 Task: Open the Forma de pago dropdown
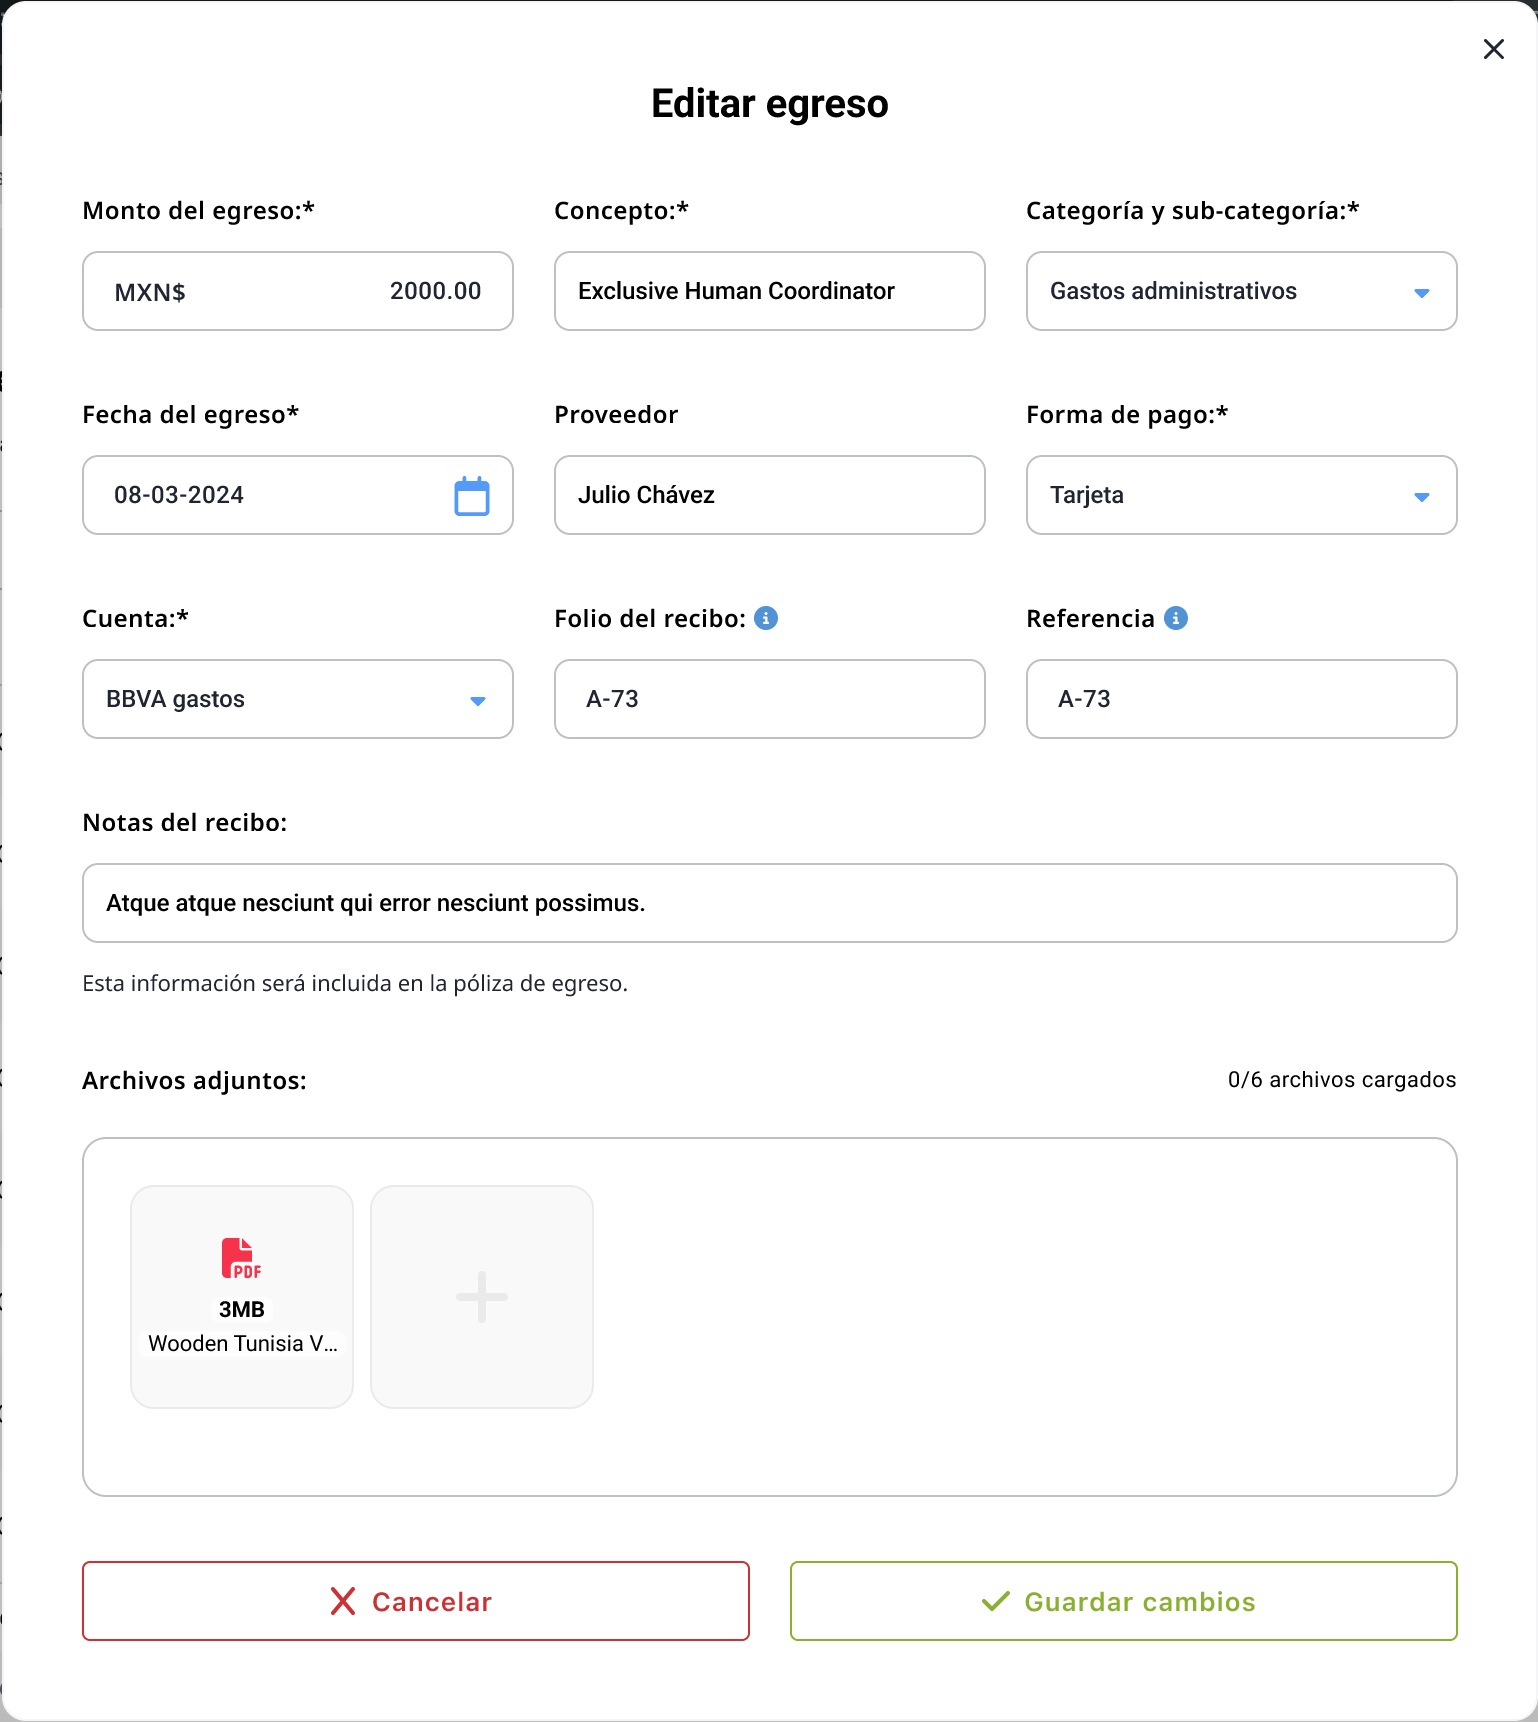[1242, 495]
